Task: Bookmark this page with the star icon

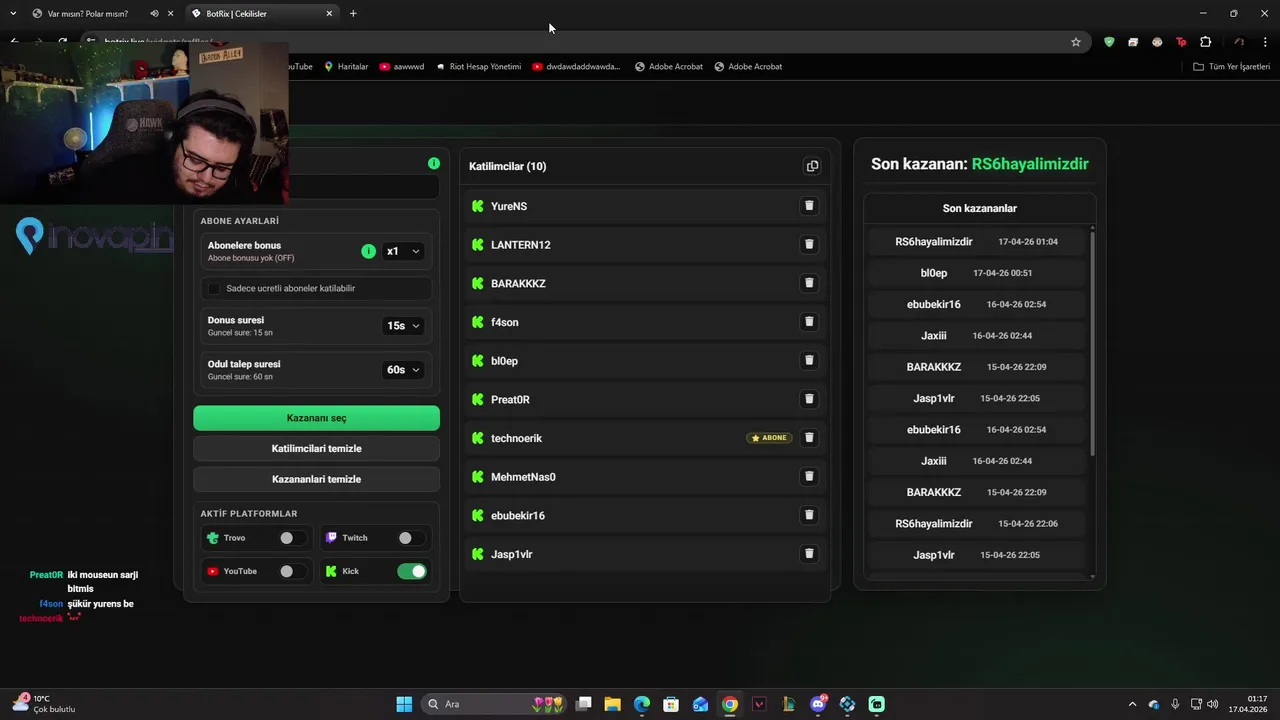Action: click(1076, 42)
